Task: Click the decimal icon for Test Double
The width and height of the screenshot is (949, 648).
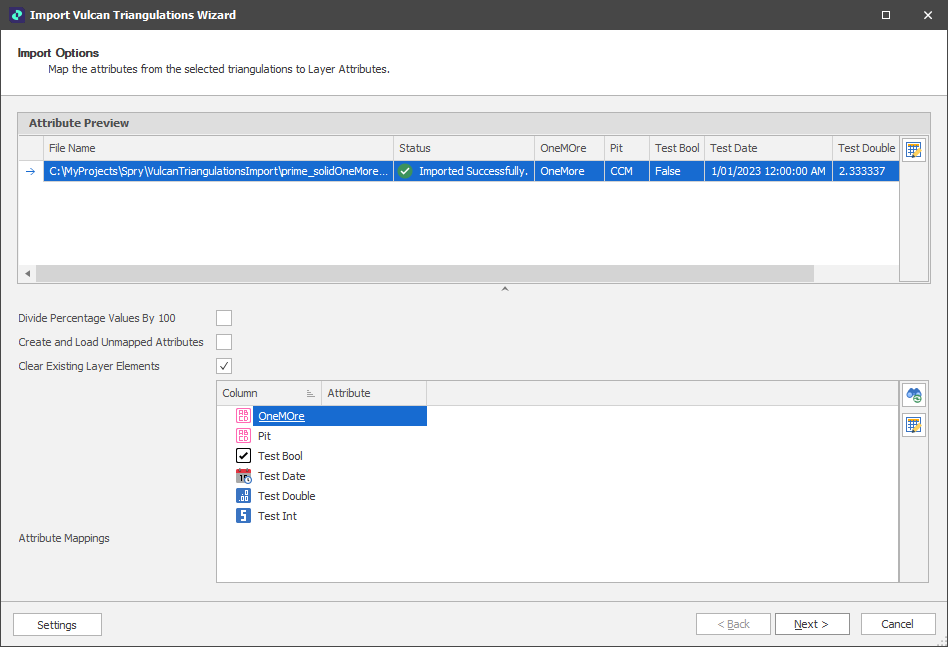Action: tap(243, 496)
